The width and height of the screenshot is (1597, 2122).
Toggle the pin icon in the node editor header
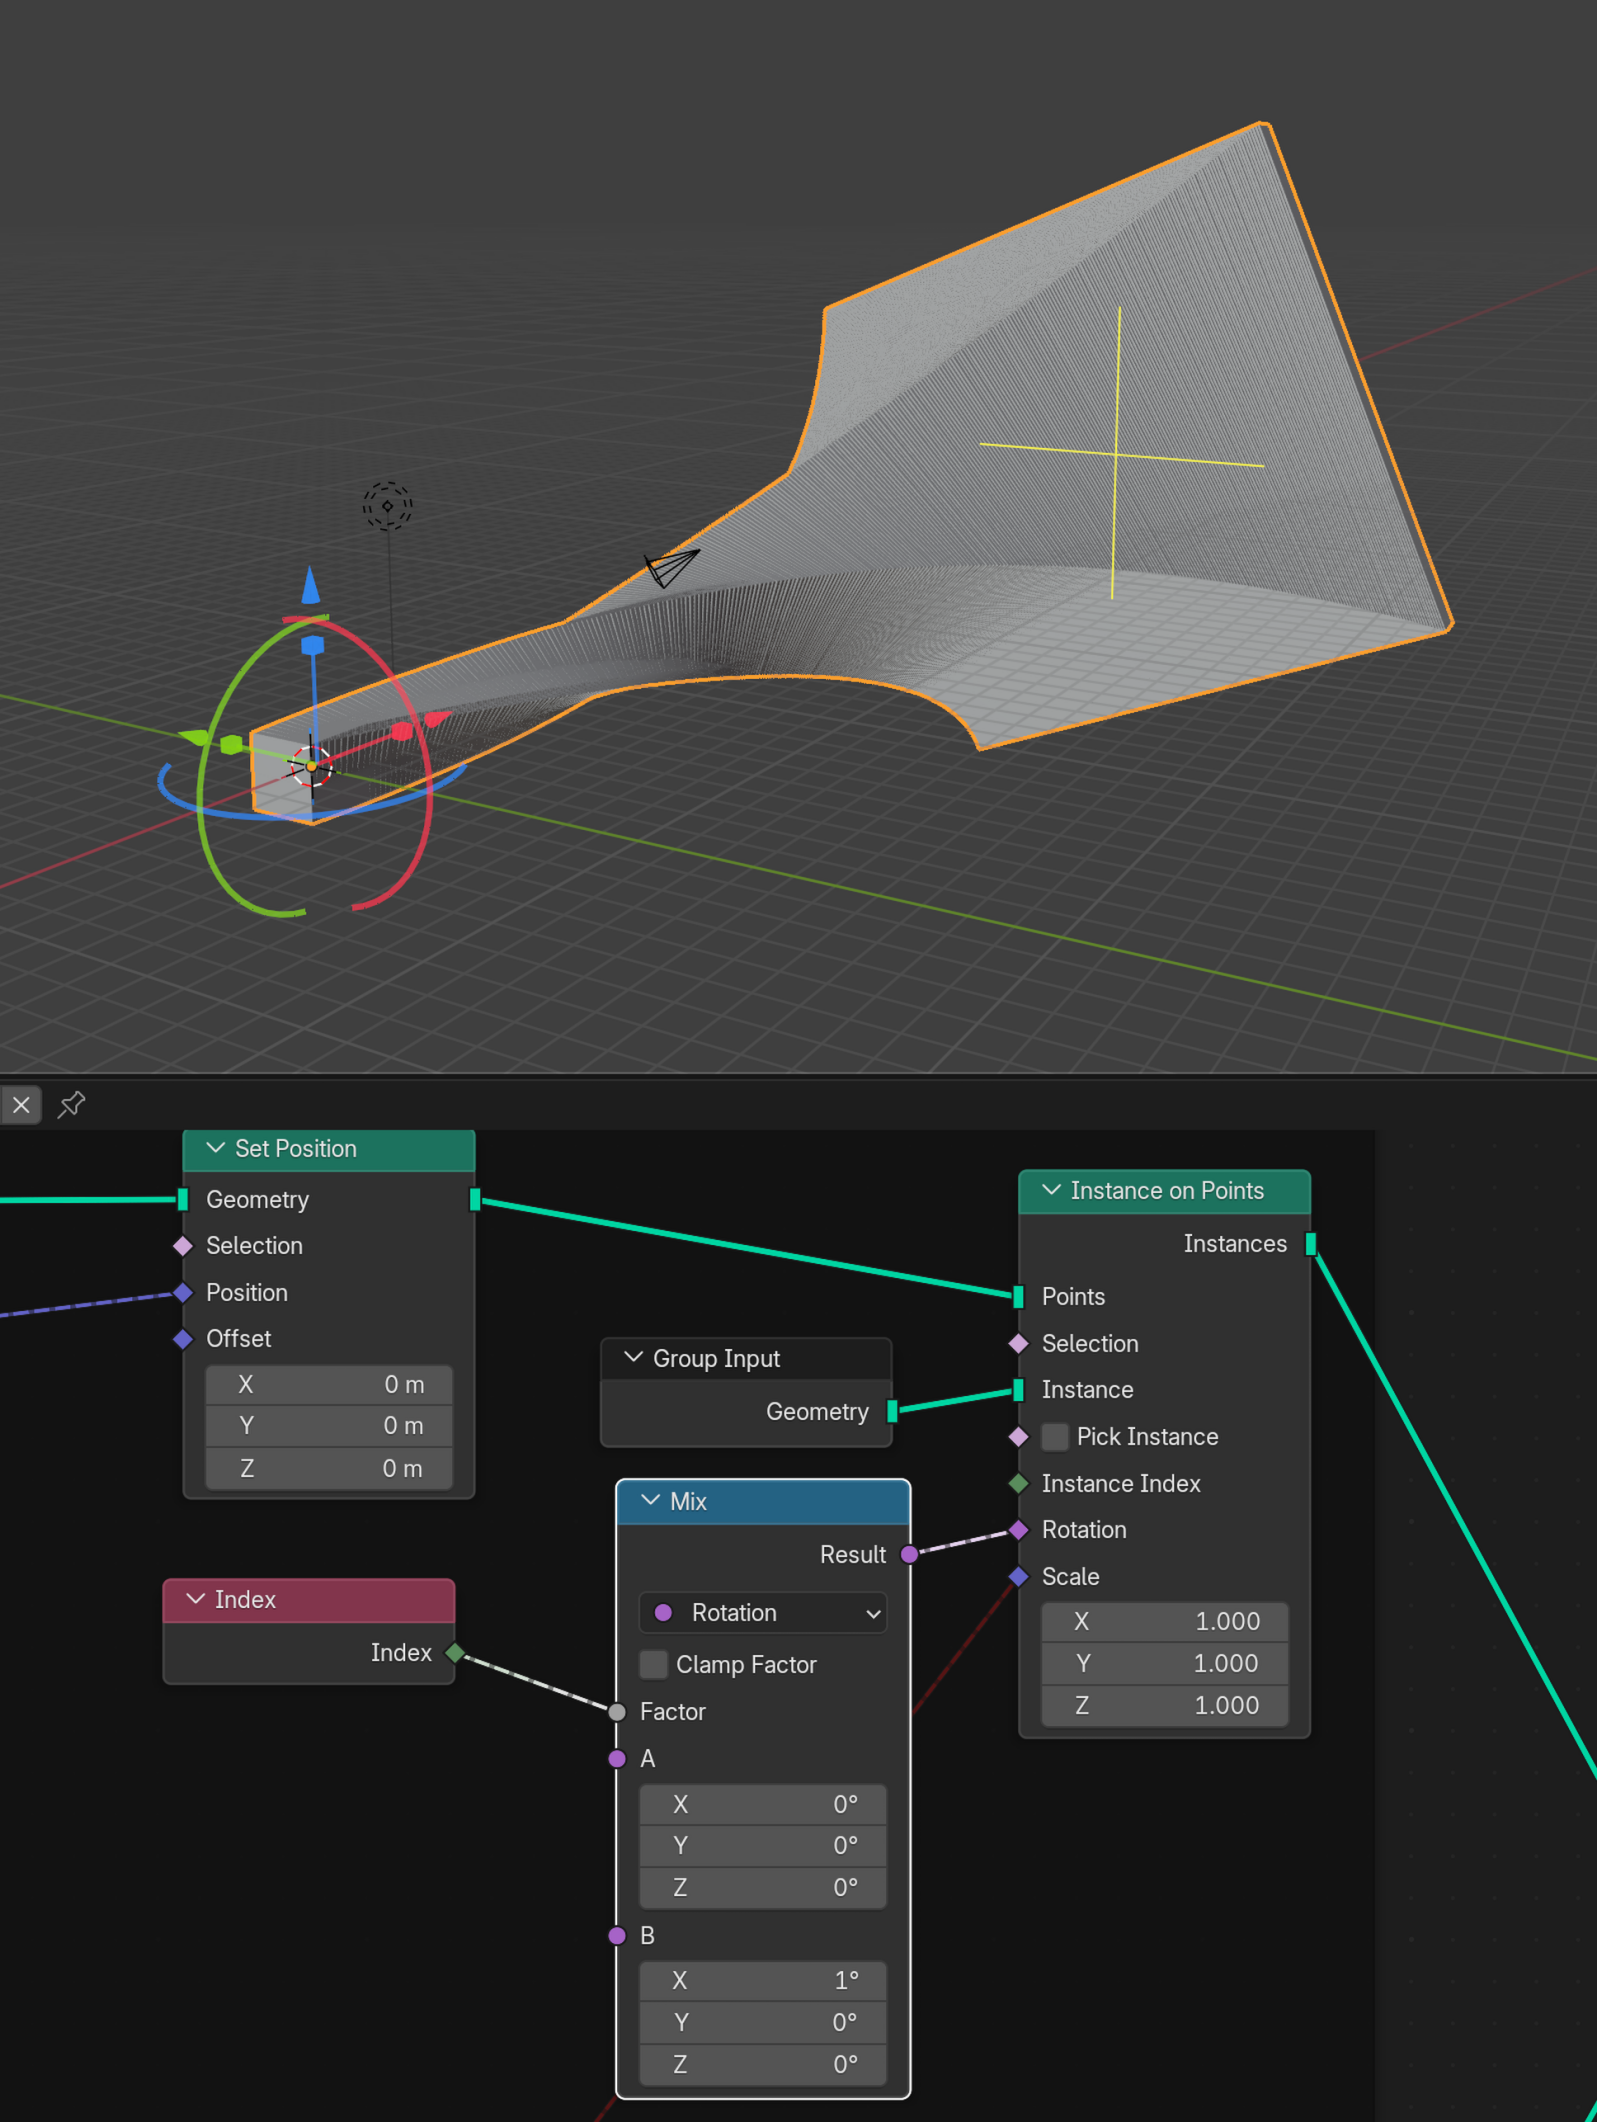click(x=71, y=1105)
